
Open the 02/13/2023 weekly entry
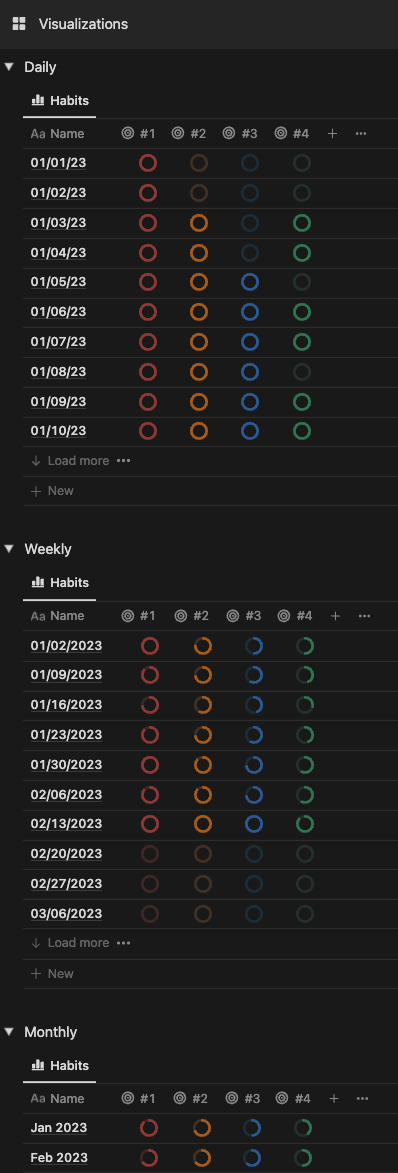pyautogui.click(x=67, y=824)
